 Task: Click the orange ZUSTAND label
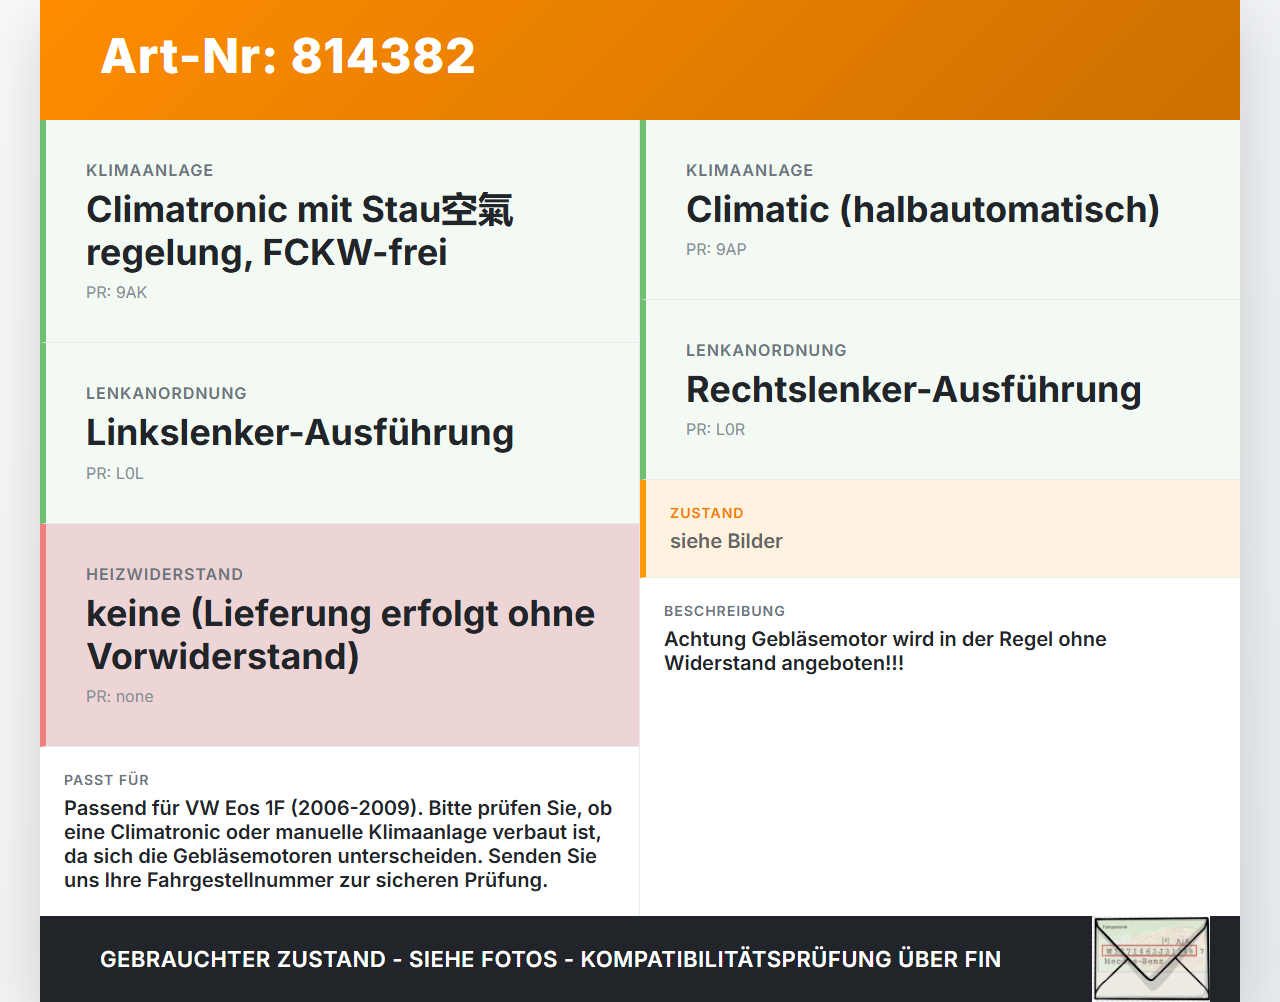(x=707, y=513)
